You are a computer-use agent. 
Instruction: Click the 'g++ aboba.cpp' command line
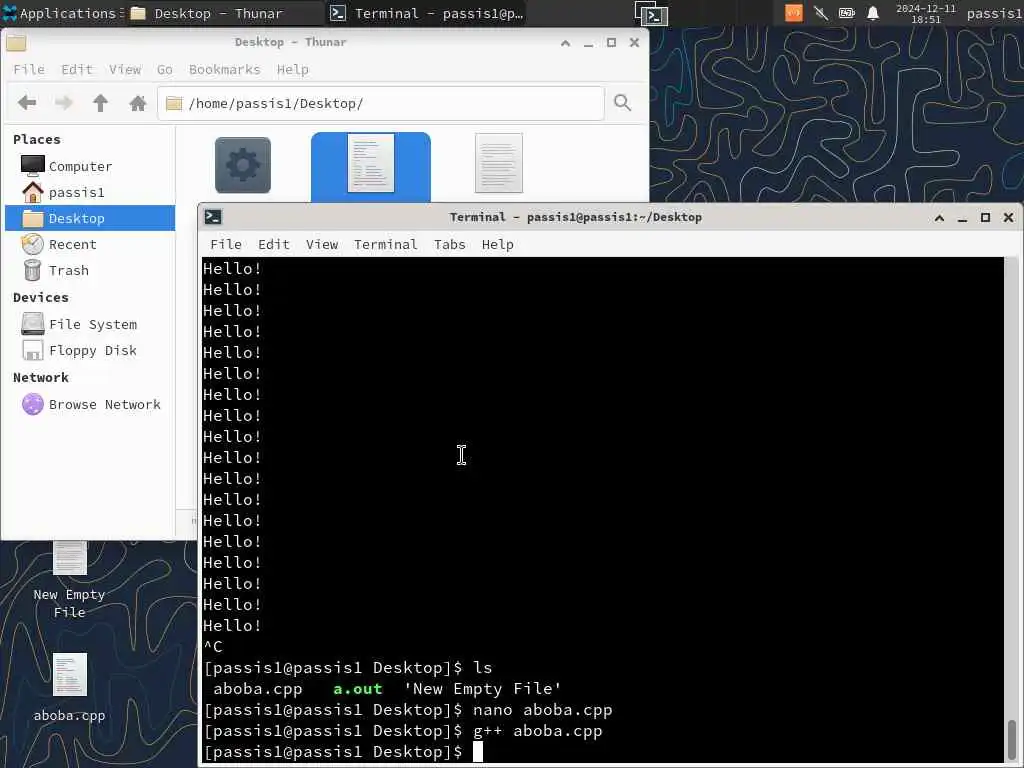[537, 731]
